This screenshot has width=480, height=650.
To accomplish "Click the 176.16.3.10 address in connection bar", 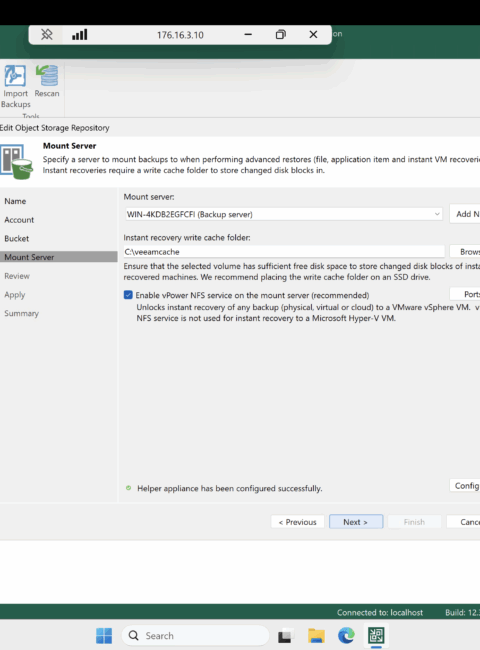I will point(180,35).
